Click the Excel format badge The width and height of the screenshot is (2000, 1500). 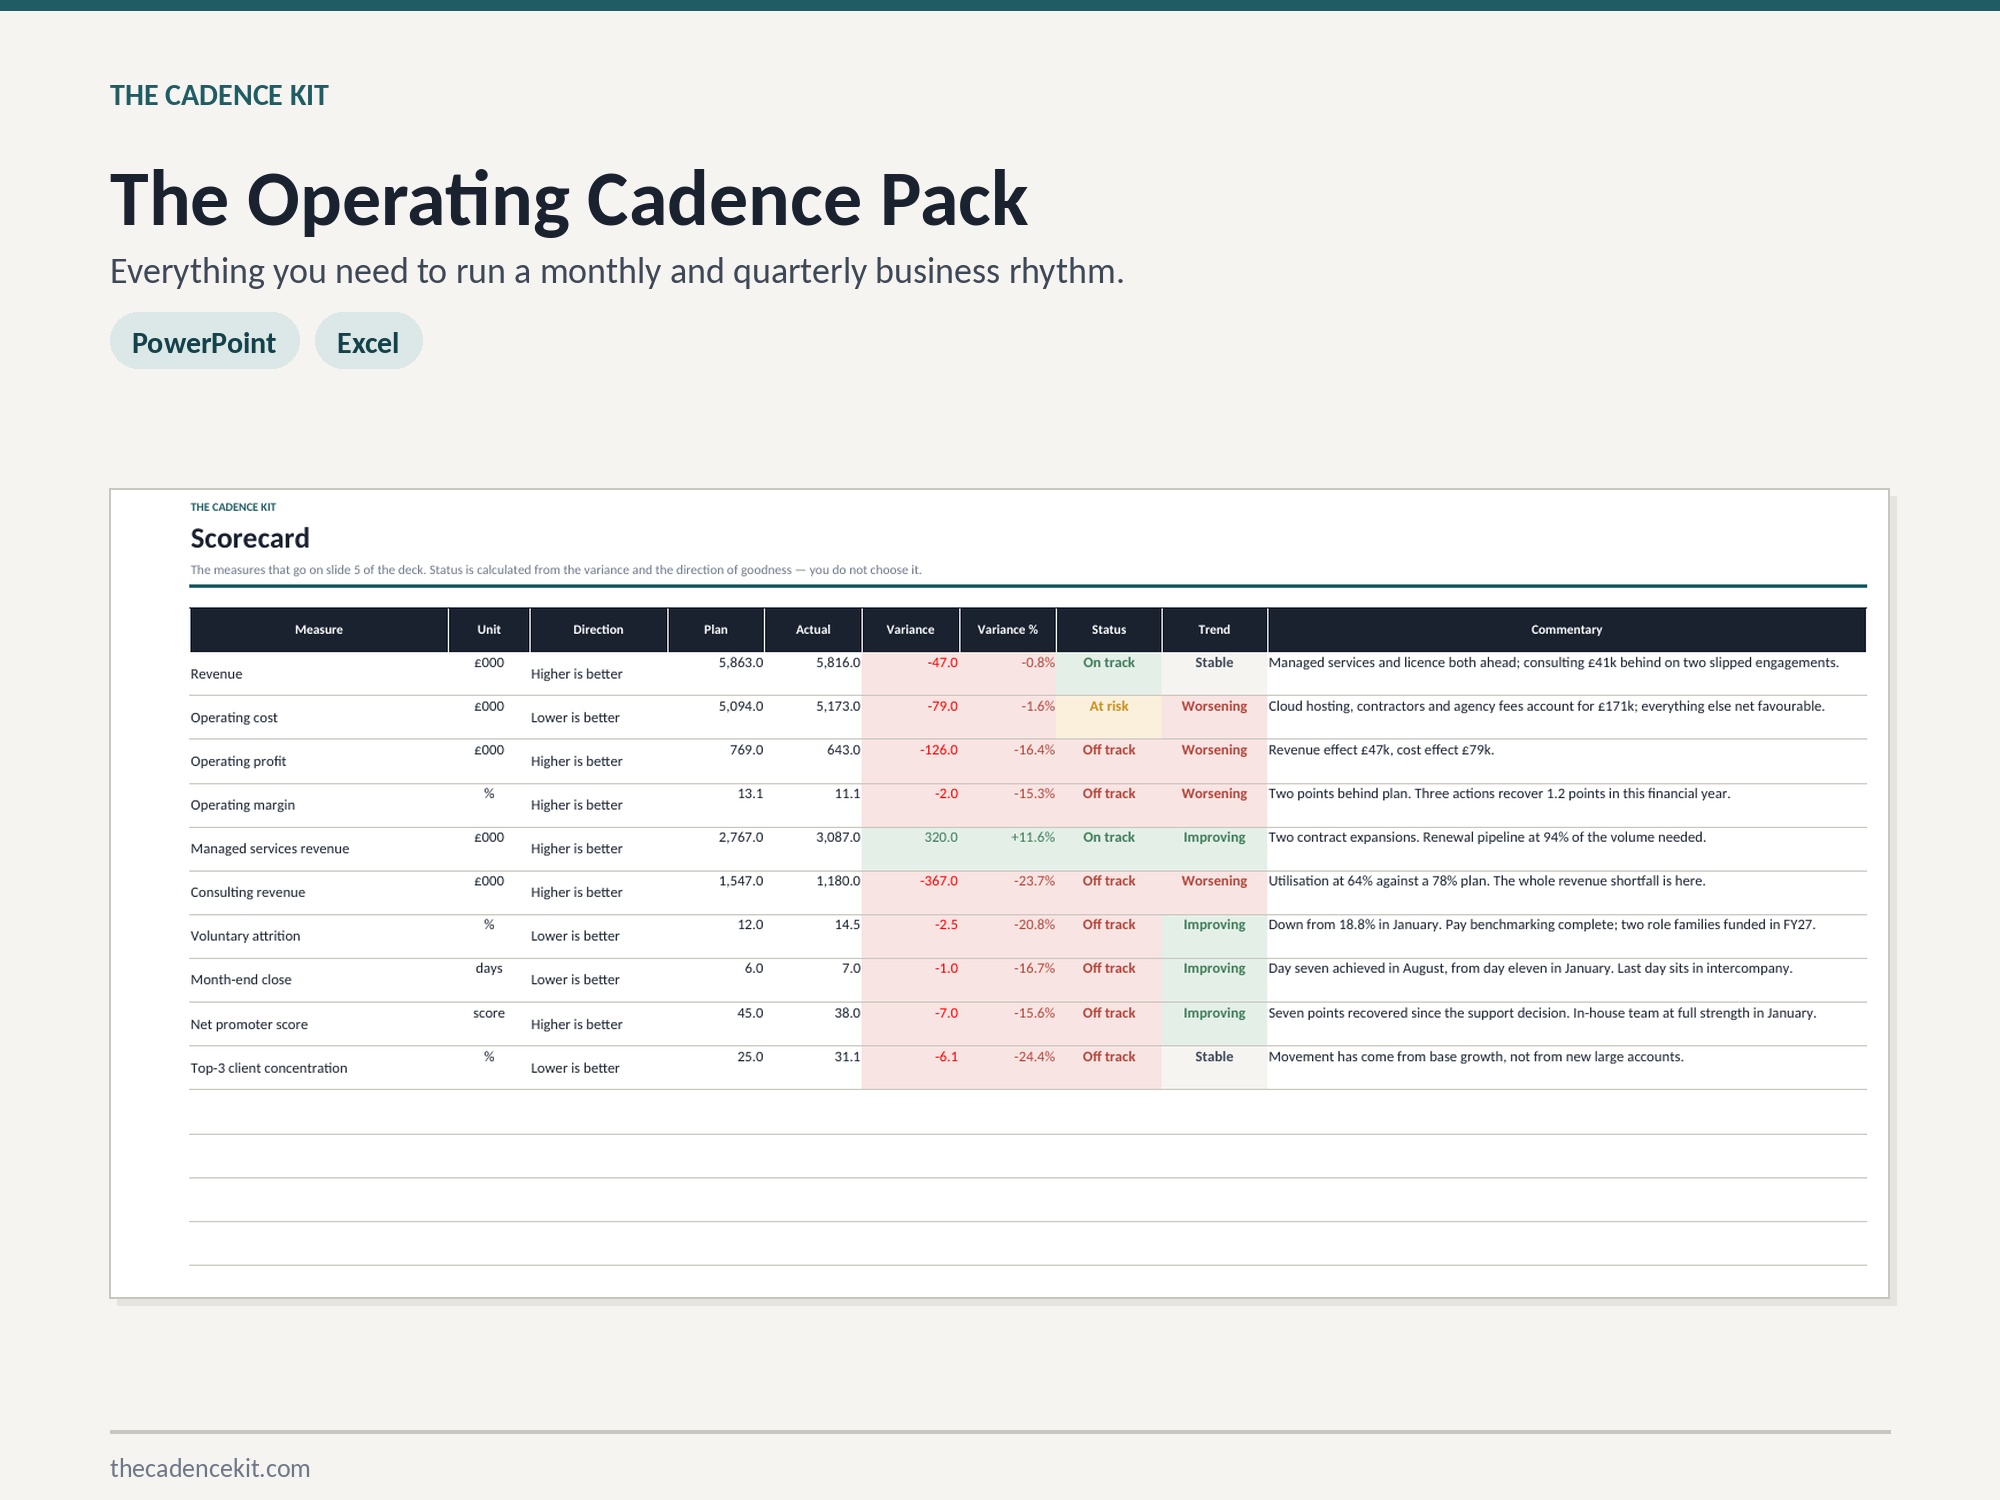[368, 342]
